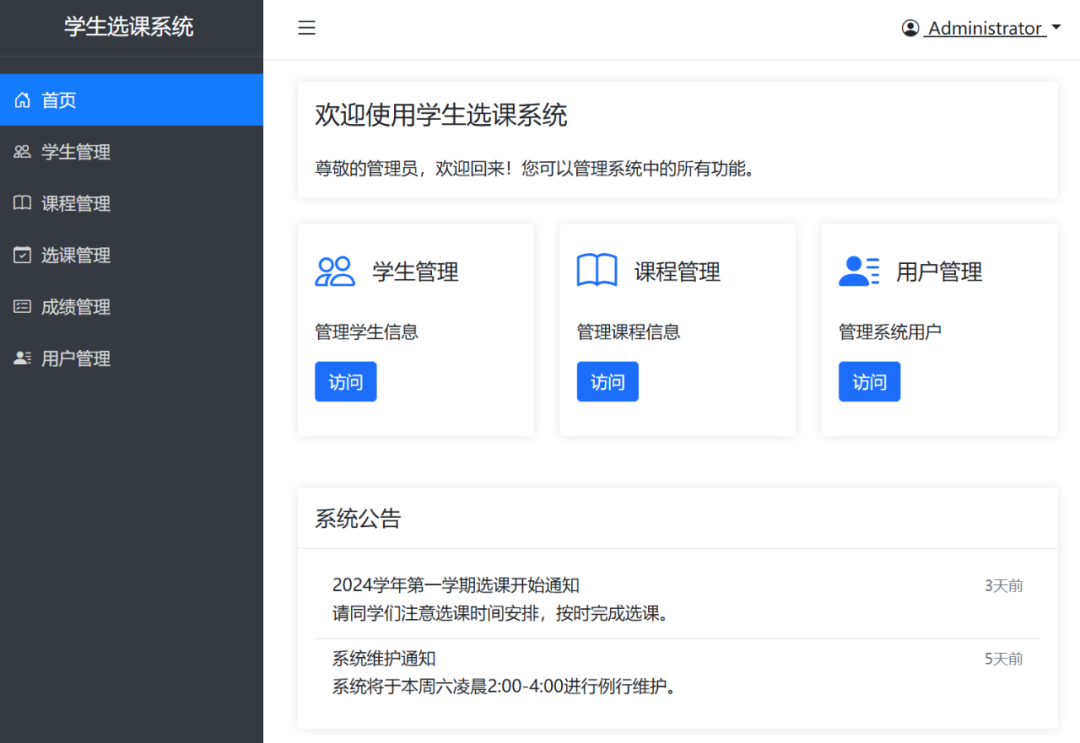
Task: Click the hamburger menu icon in top bar
Action: 306,28
